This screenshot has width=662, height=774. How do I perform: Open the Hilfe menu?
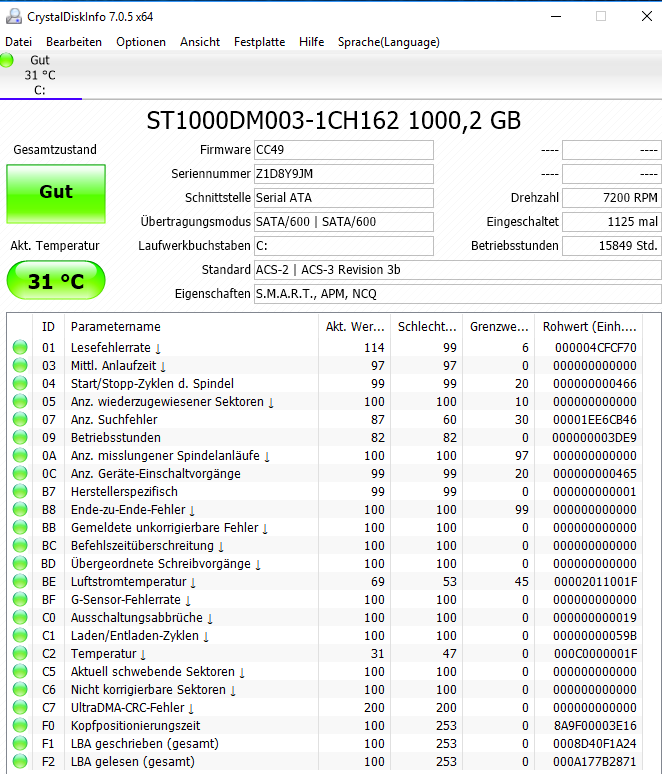(312, 42)
